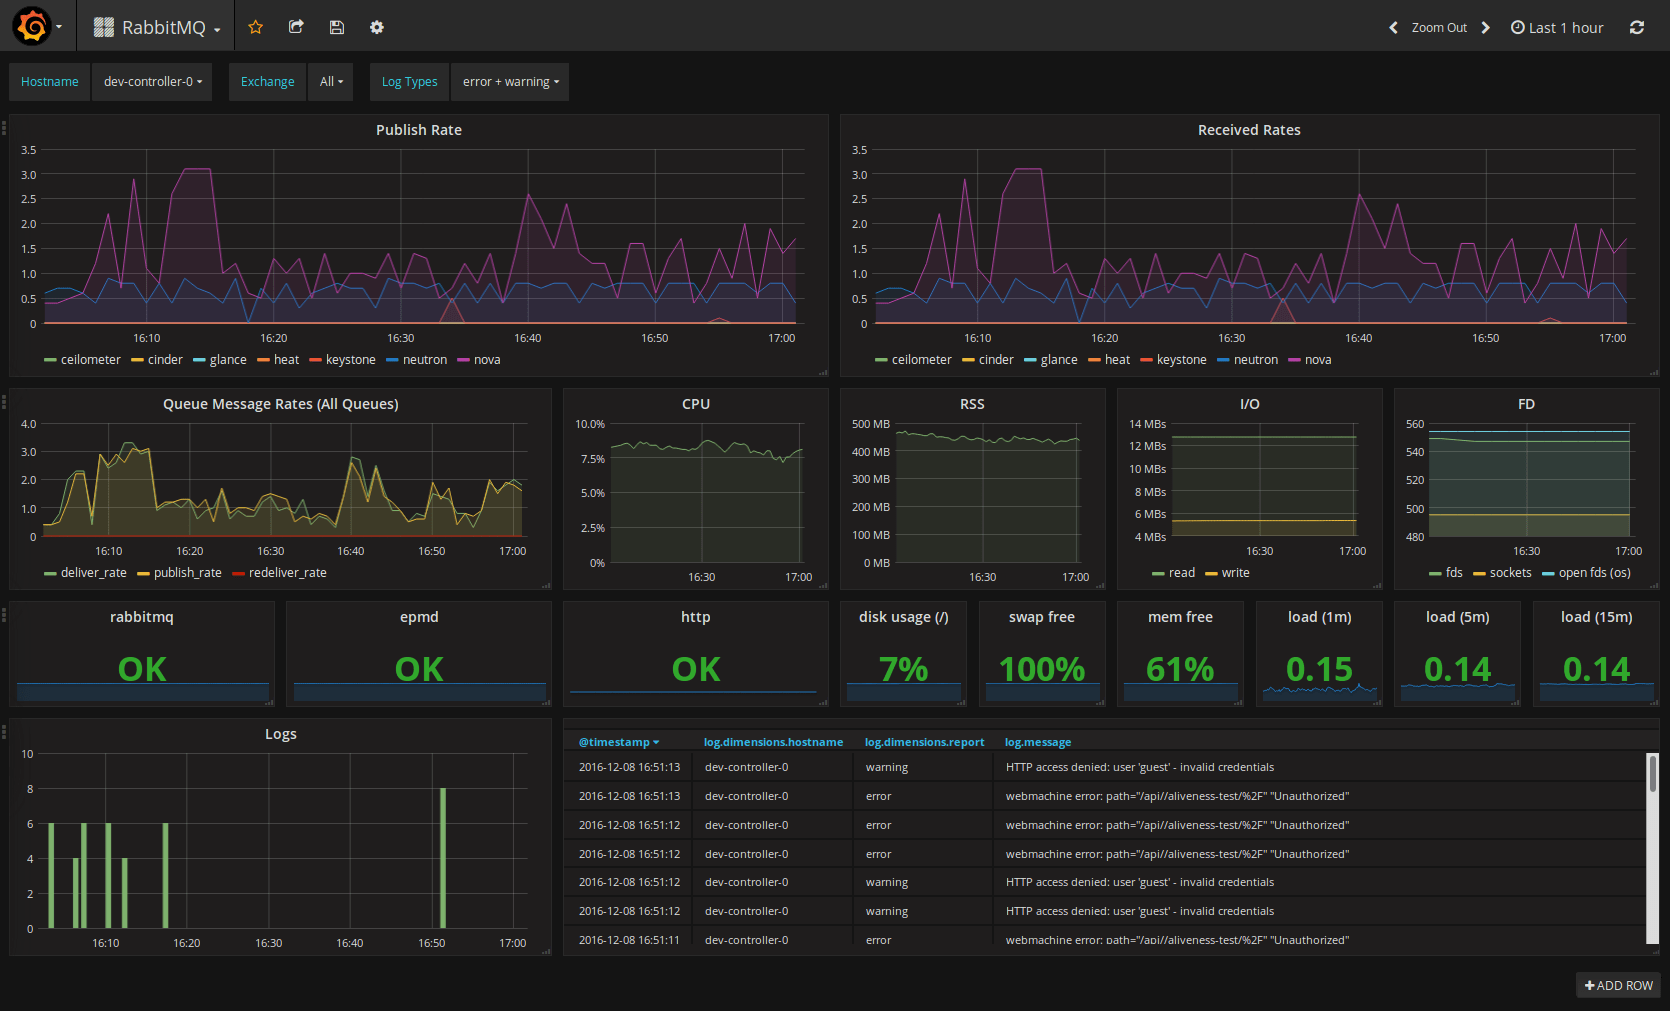
Task: Toggle redeliver_rate series in queue legend
Action: 287,573
